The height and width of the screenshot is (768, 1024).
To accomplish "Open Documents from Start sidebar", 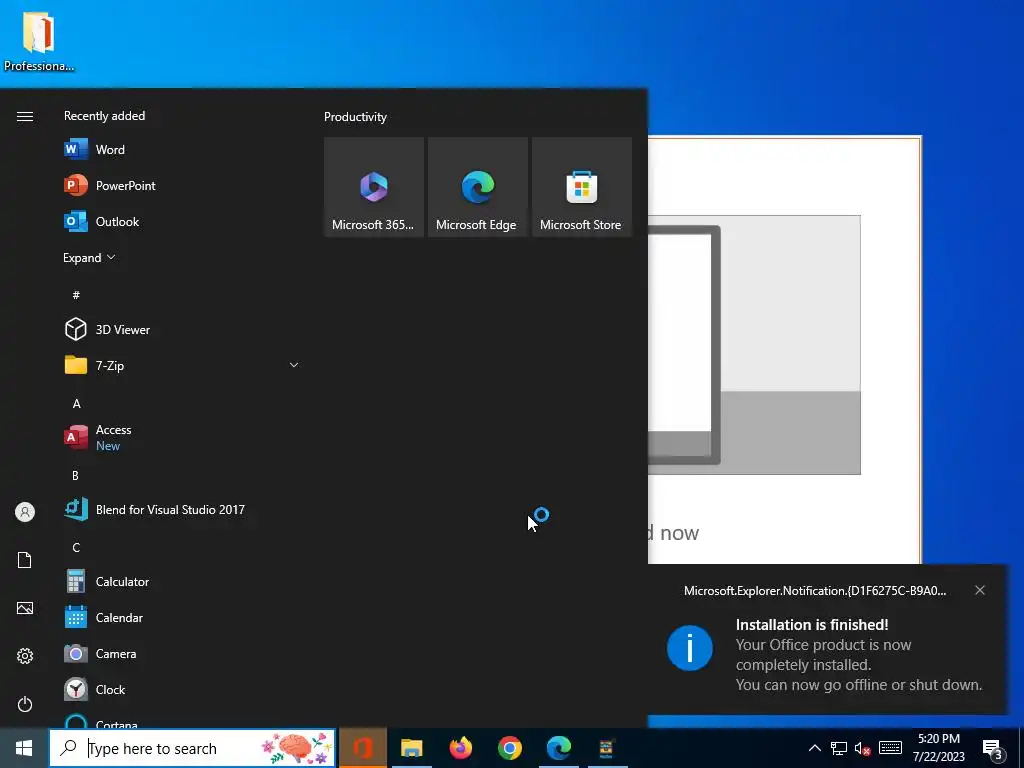I will [x=25, y=560].
